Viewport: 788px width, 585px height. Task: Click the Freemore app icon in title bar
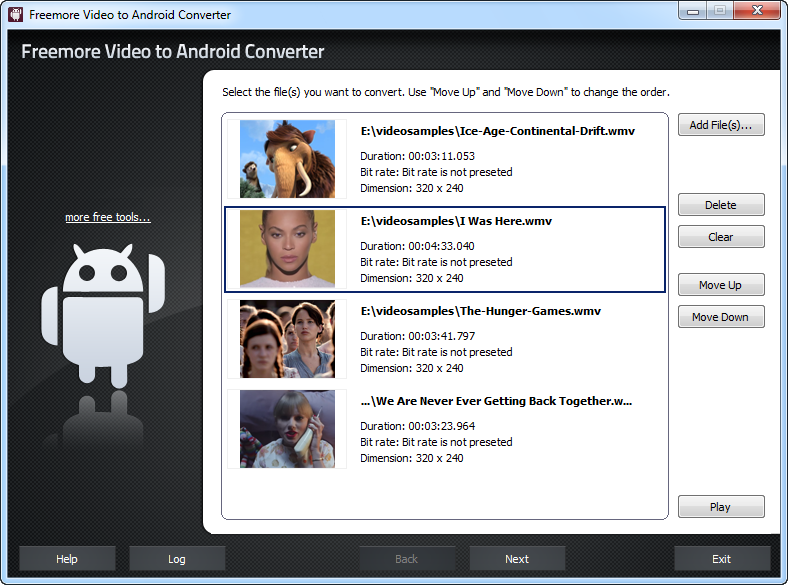point(16,14)
